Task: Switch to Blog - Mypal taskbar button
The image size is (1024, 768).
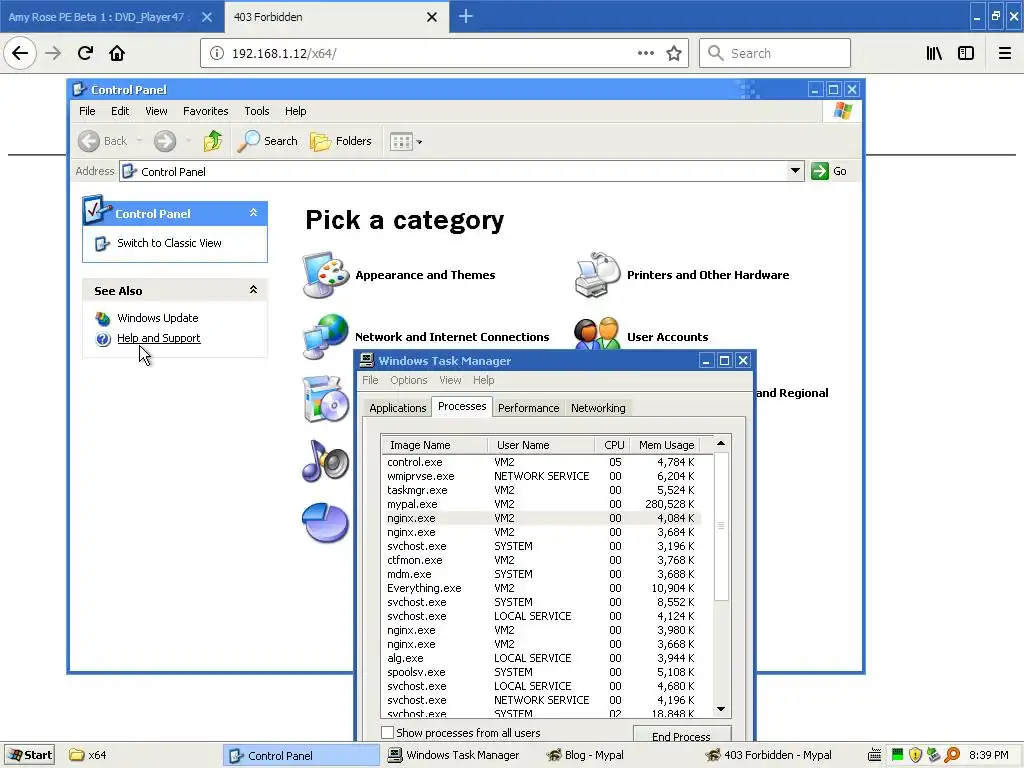Action: 585,756
